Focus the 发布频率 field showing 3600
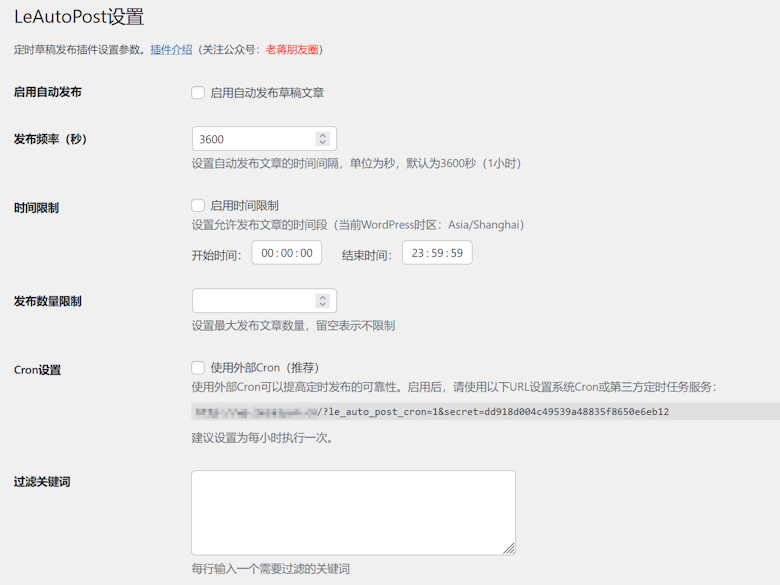The height and width of the screenshot is (585, 780). [264, 139]
